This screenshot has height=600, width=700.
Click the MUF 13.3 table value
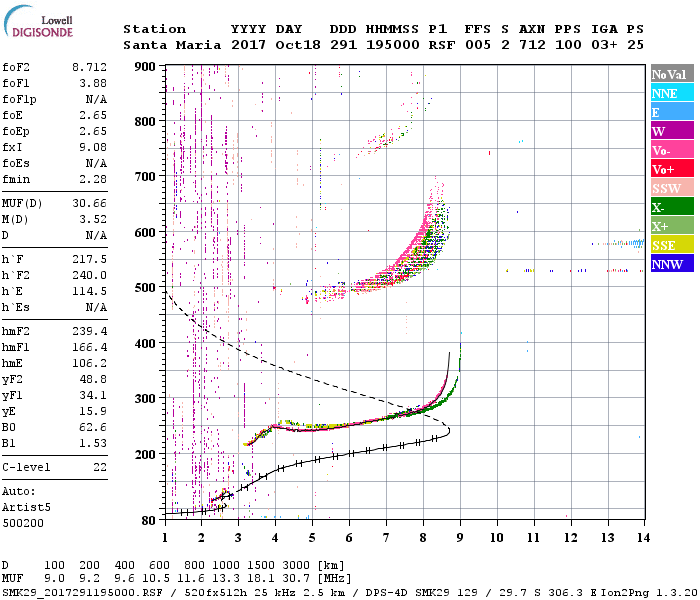[226, 579]
